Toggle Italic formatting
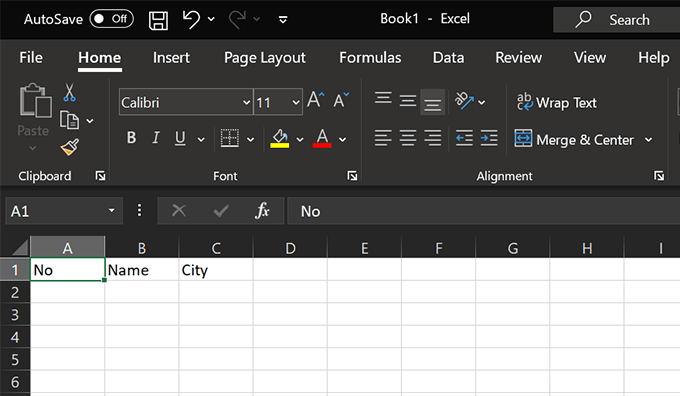 point(156,138)
